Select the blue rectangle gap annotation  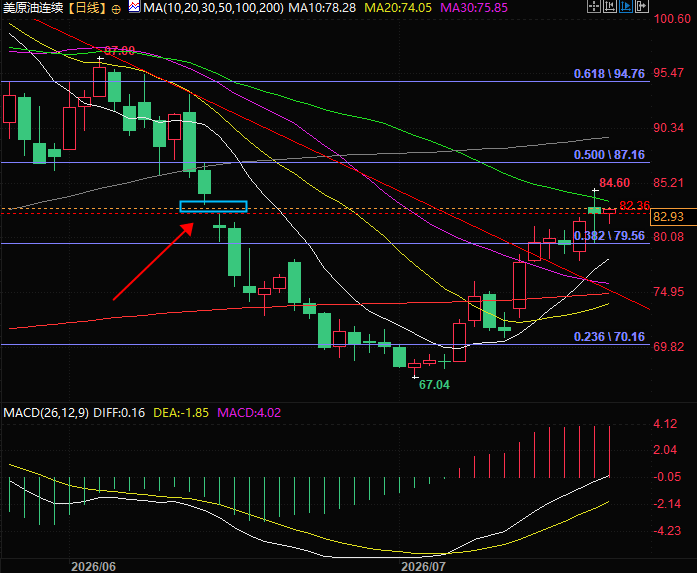[x=213, y=207]
